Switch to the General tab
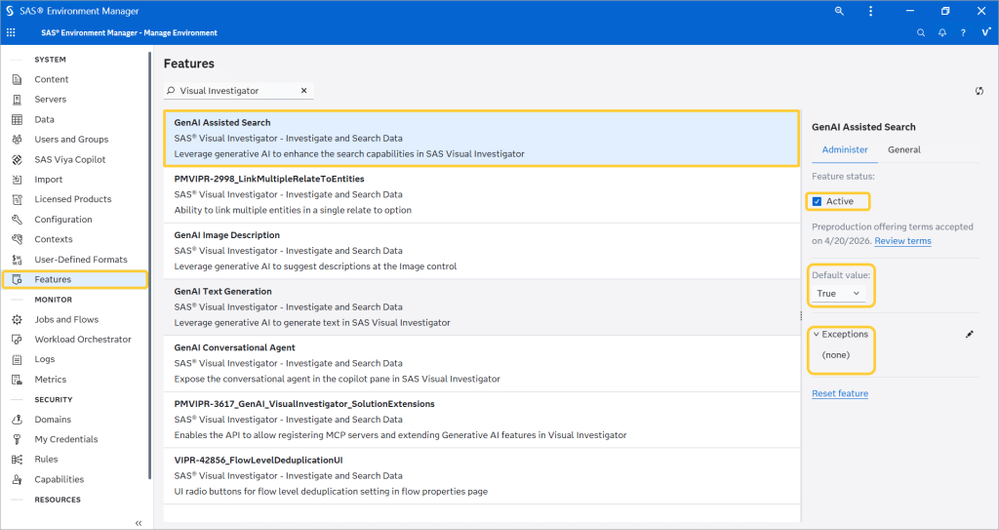The width and height of the screenshot is (999, 530). [904, 150]
